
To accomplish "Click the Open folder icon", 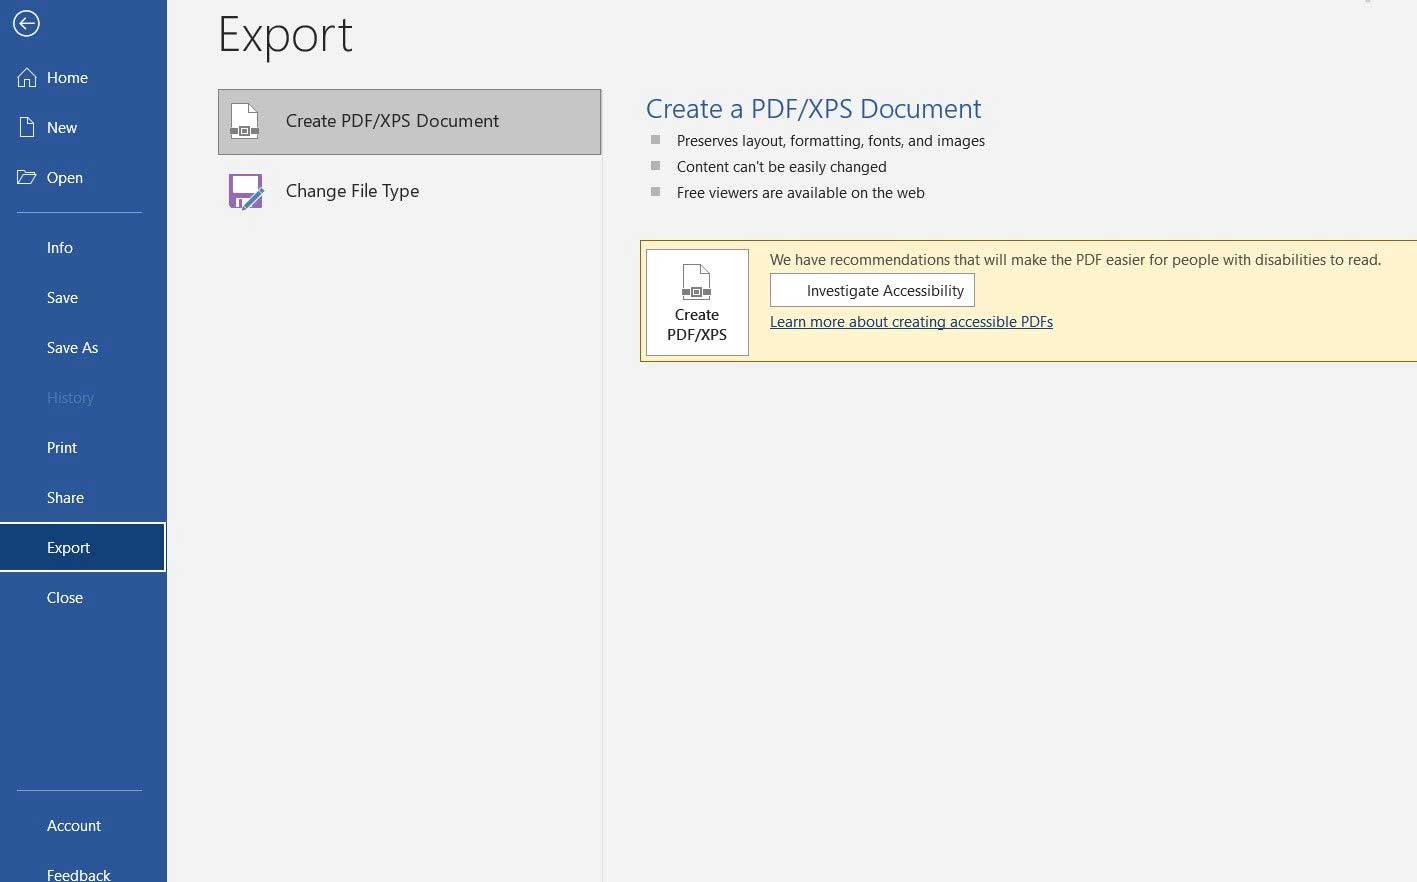I will coord(27,178).
